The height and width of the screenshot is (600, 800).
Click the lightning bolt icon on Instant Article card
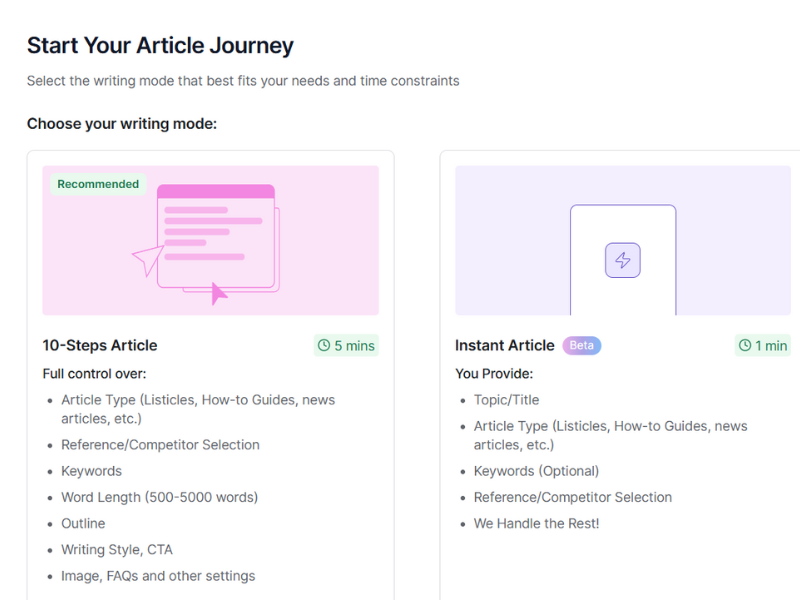[623, 259]
